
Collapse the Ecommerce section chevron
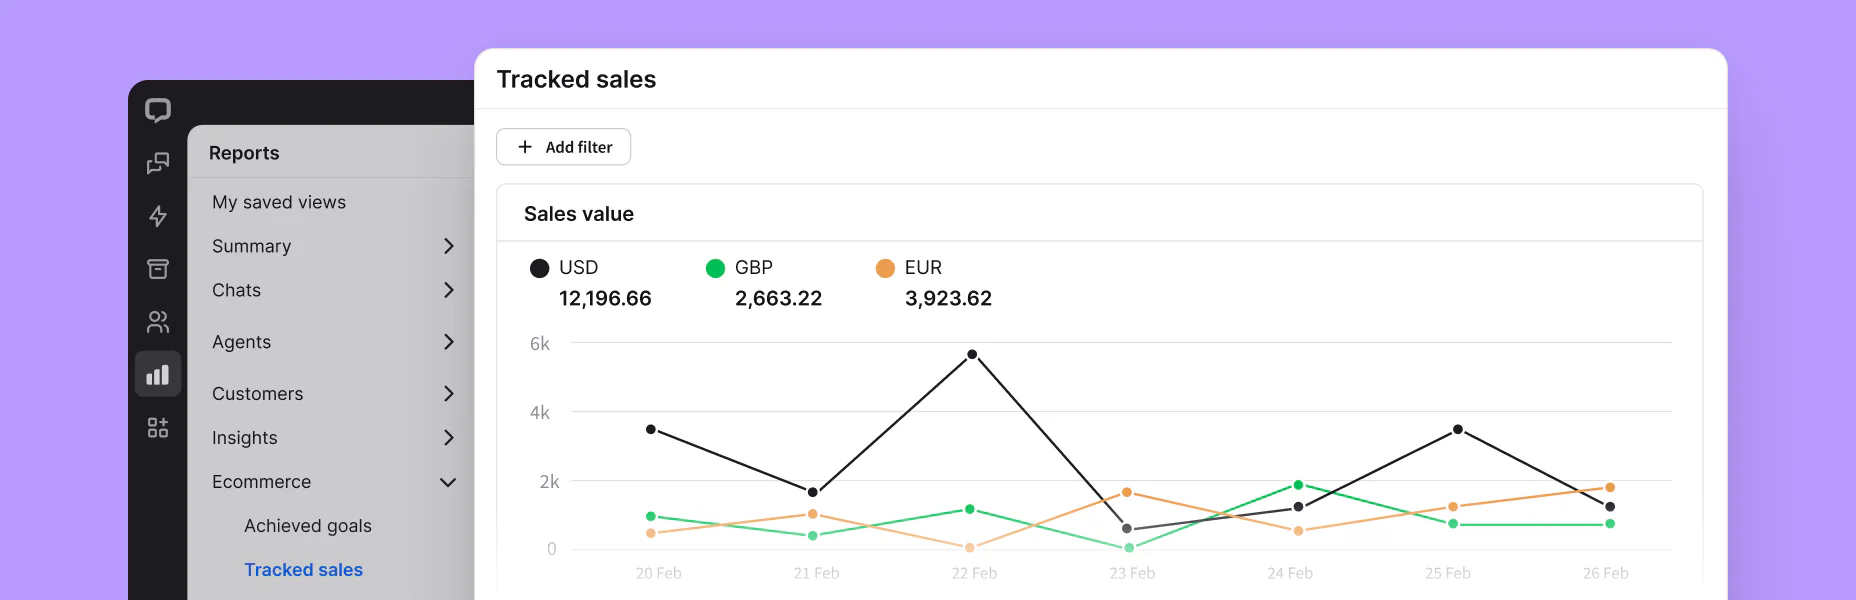pyautogui.click(x=448, y=482)
